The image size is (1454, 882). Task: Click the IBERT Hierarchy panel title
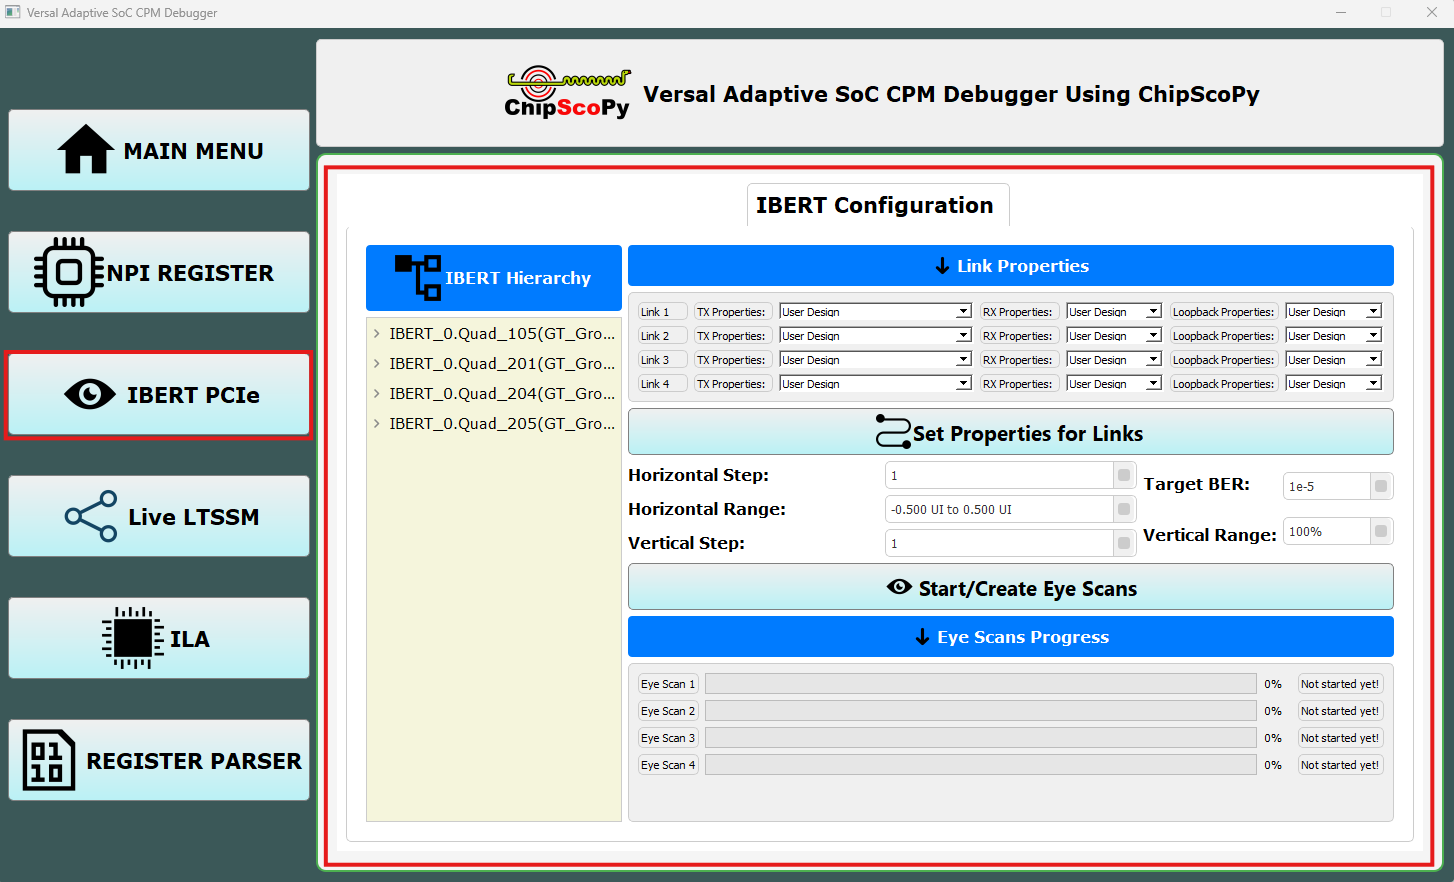518,278
